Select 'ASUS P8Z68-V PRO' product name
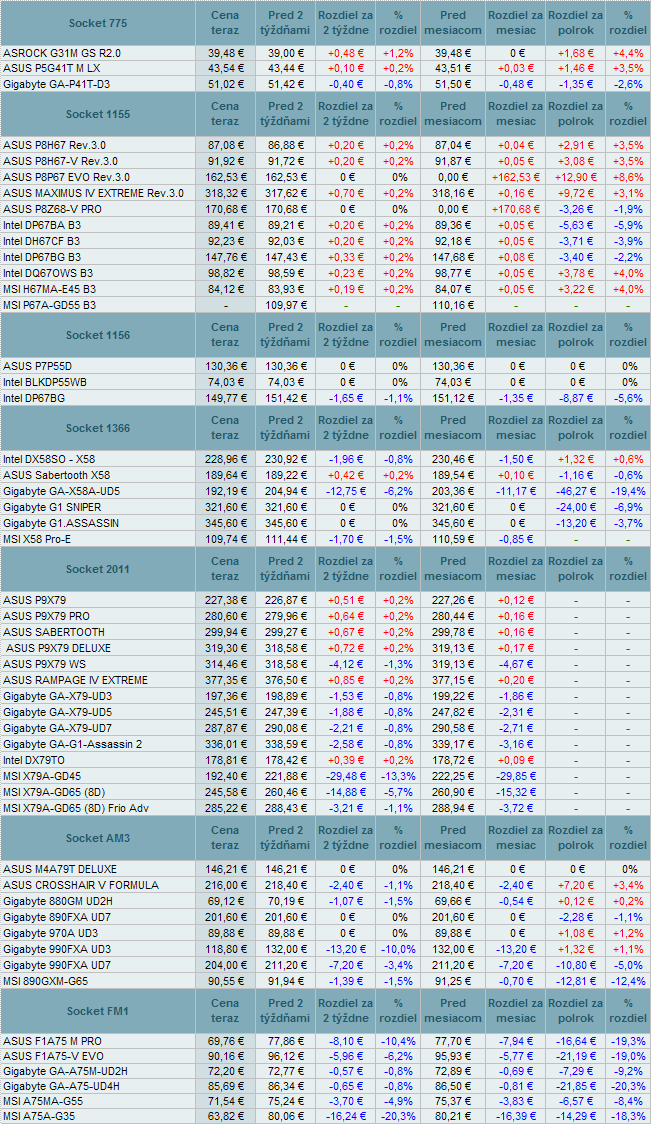Screen dimensions: 651x1124 point(51,209)
